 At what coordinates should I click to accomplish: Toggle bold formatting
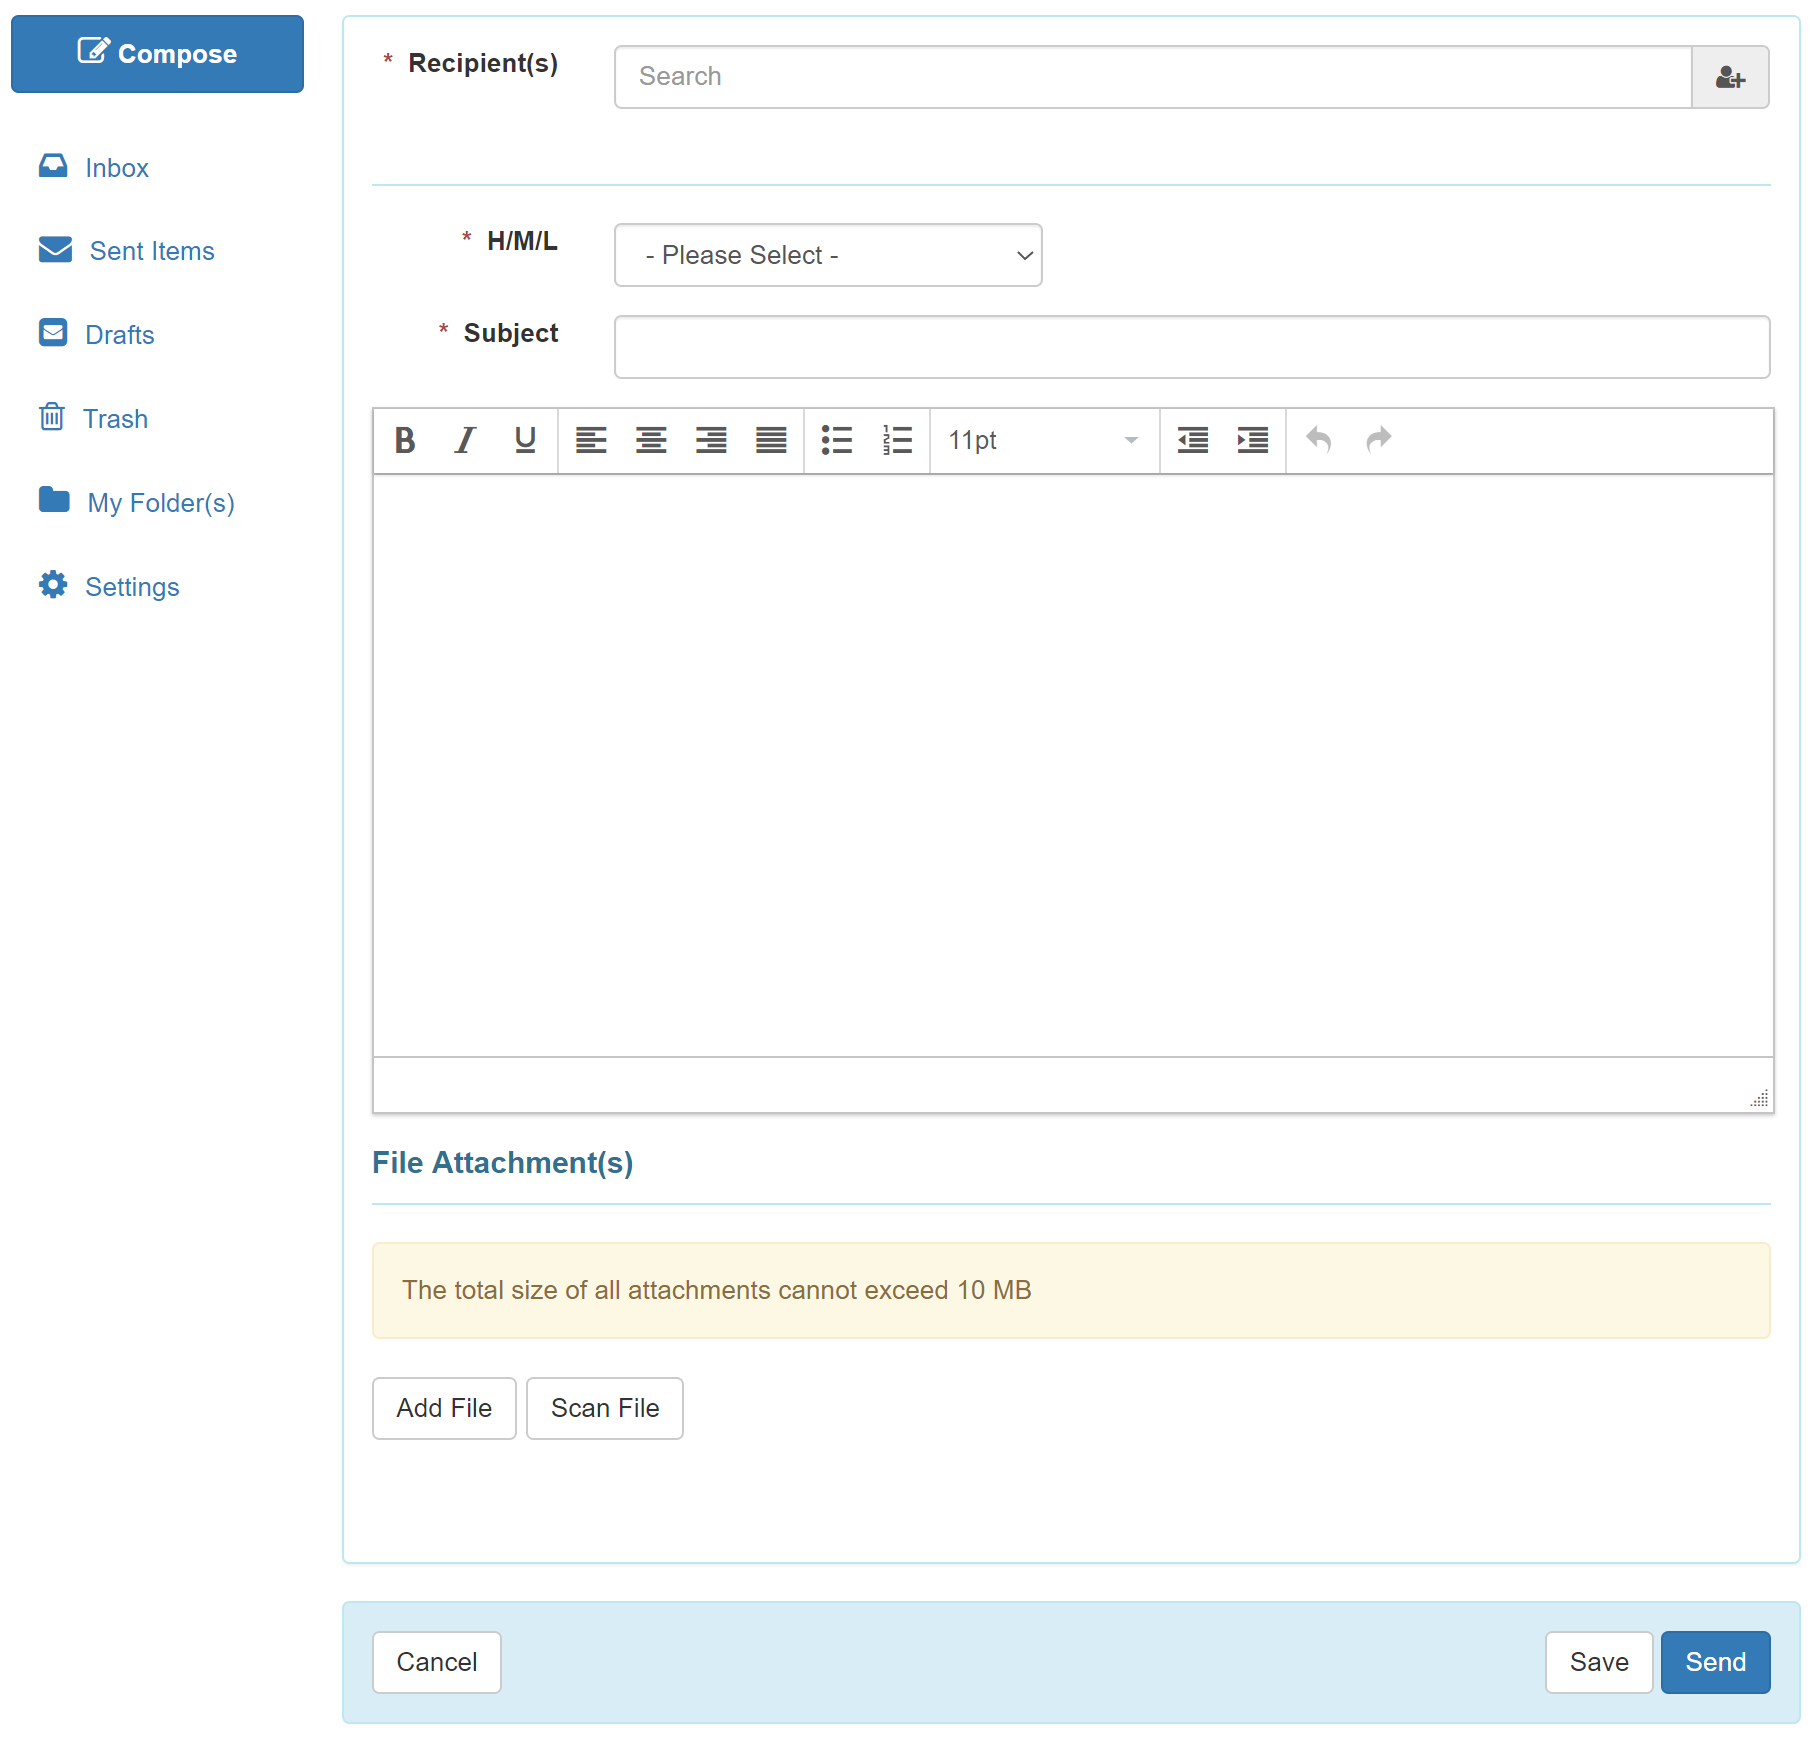405,440
